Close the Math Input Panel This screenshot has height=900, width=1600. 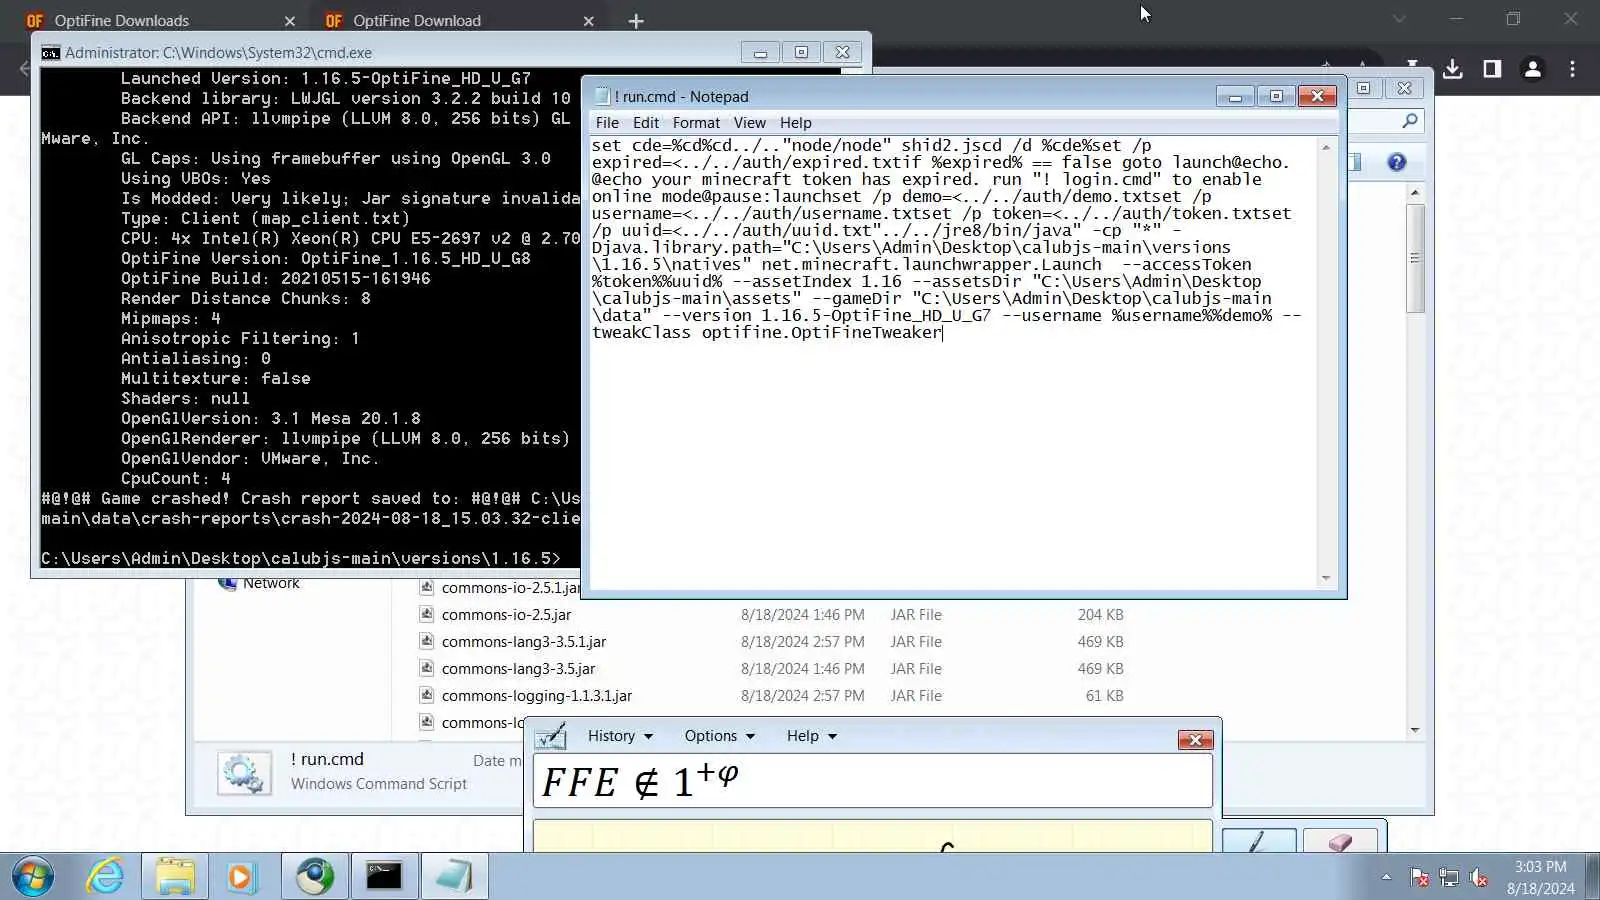coord(1195,740)
